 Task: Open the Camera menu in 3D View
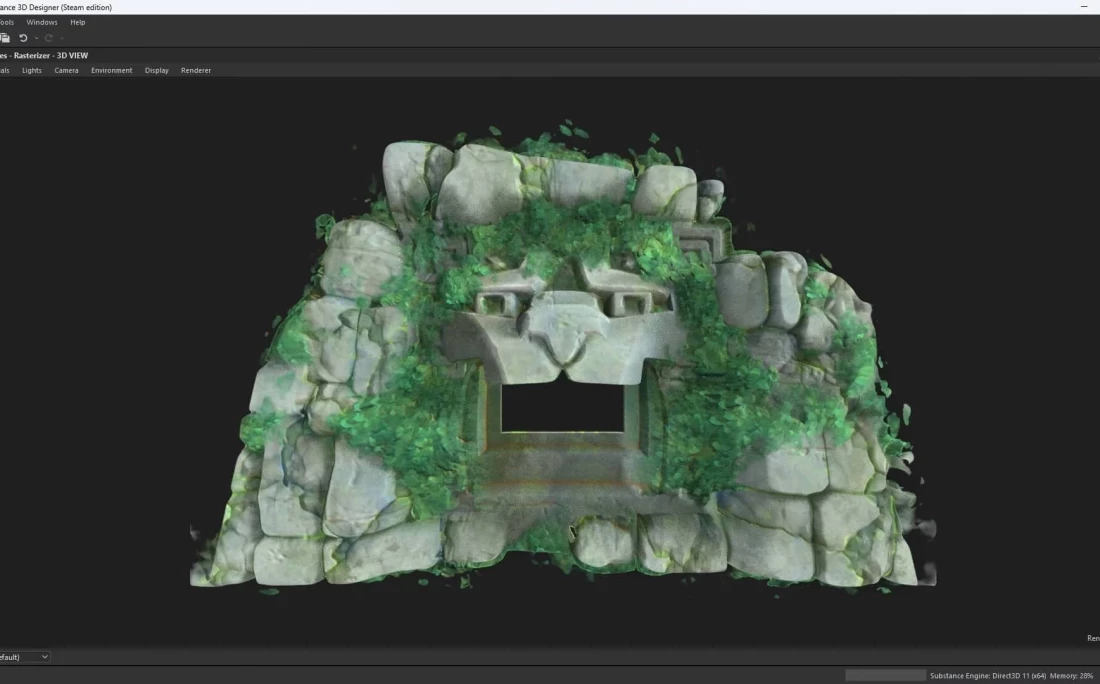pos(66,70)
